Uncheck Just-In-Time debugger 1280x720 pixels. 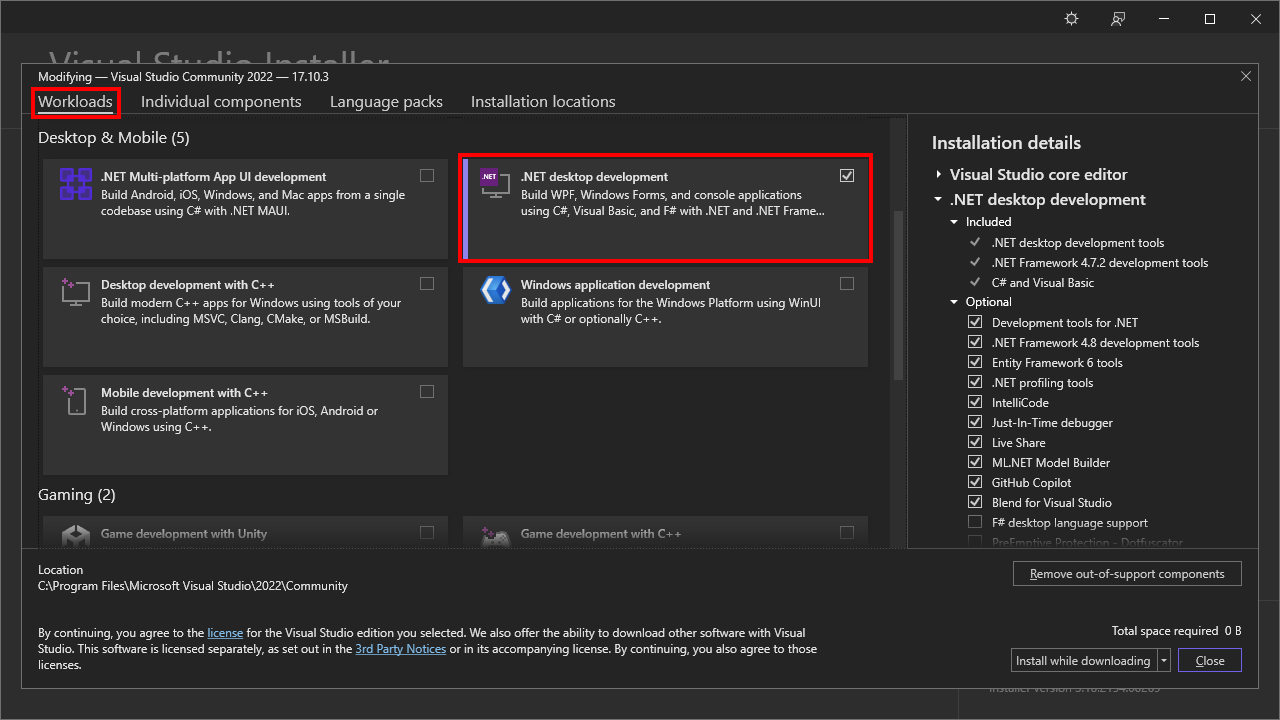point(975,422)
